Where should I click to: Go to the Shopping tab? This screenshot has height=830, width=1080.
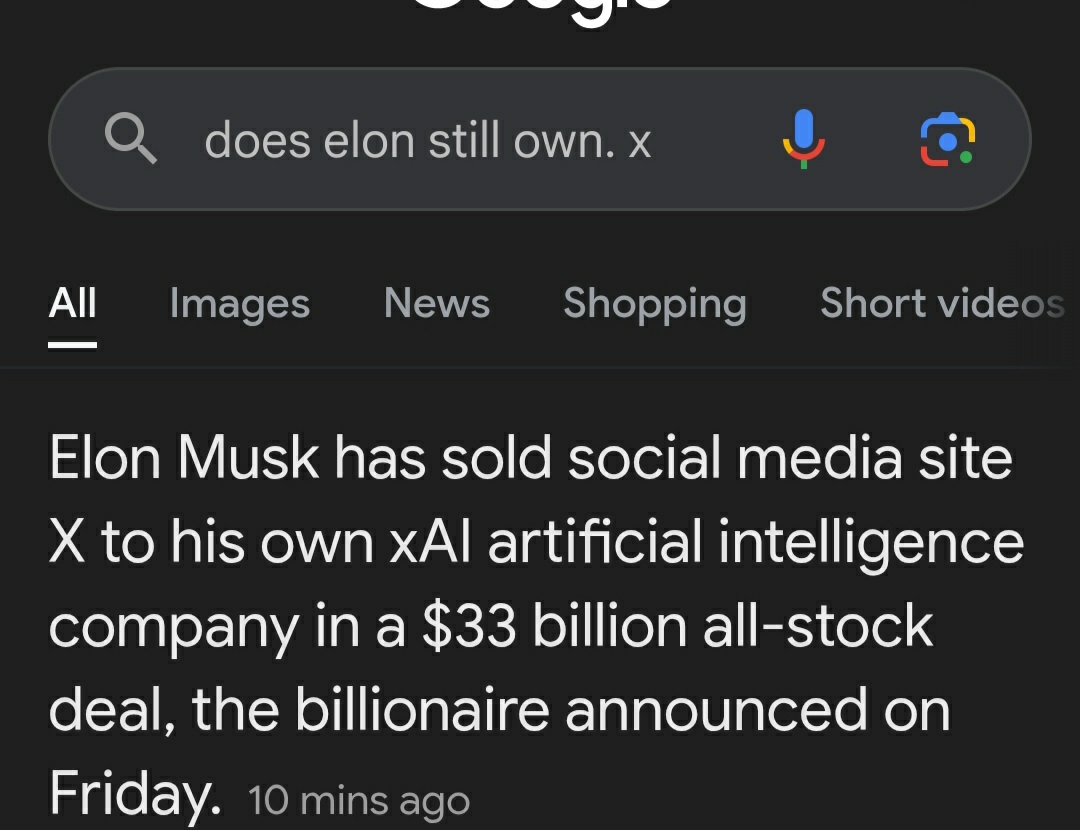click(655, 303)
